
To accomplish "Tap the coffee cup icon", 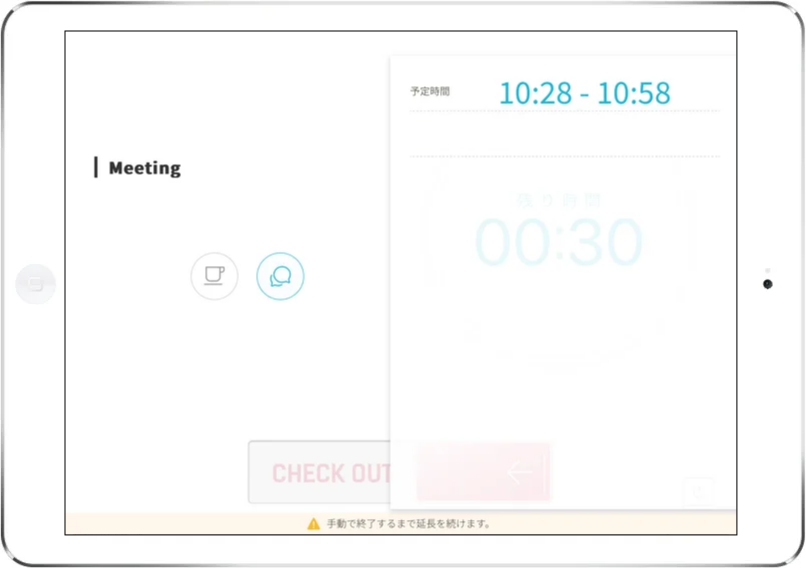I will pos(214,276).
